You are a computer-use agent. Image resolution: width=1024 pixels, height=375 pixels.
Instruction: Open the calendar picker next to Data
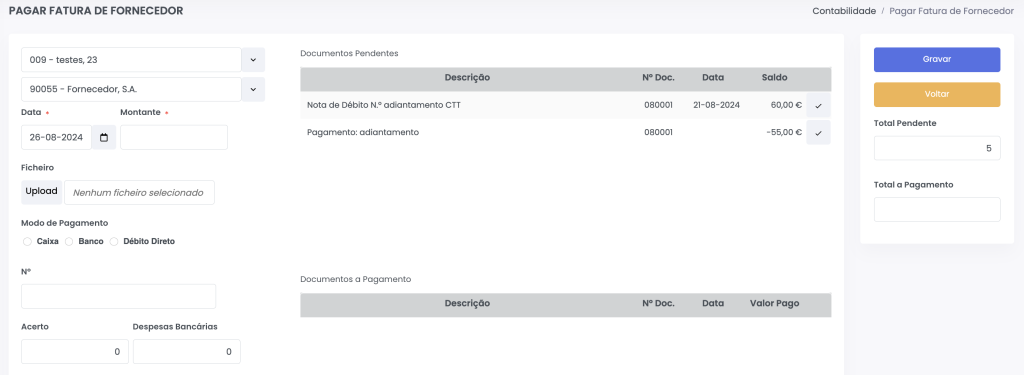point(104,137)
